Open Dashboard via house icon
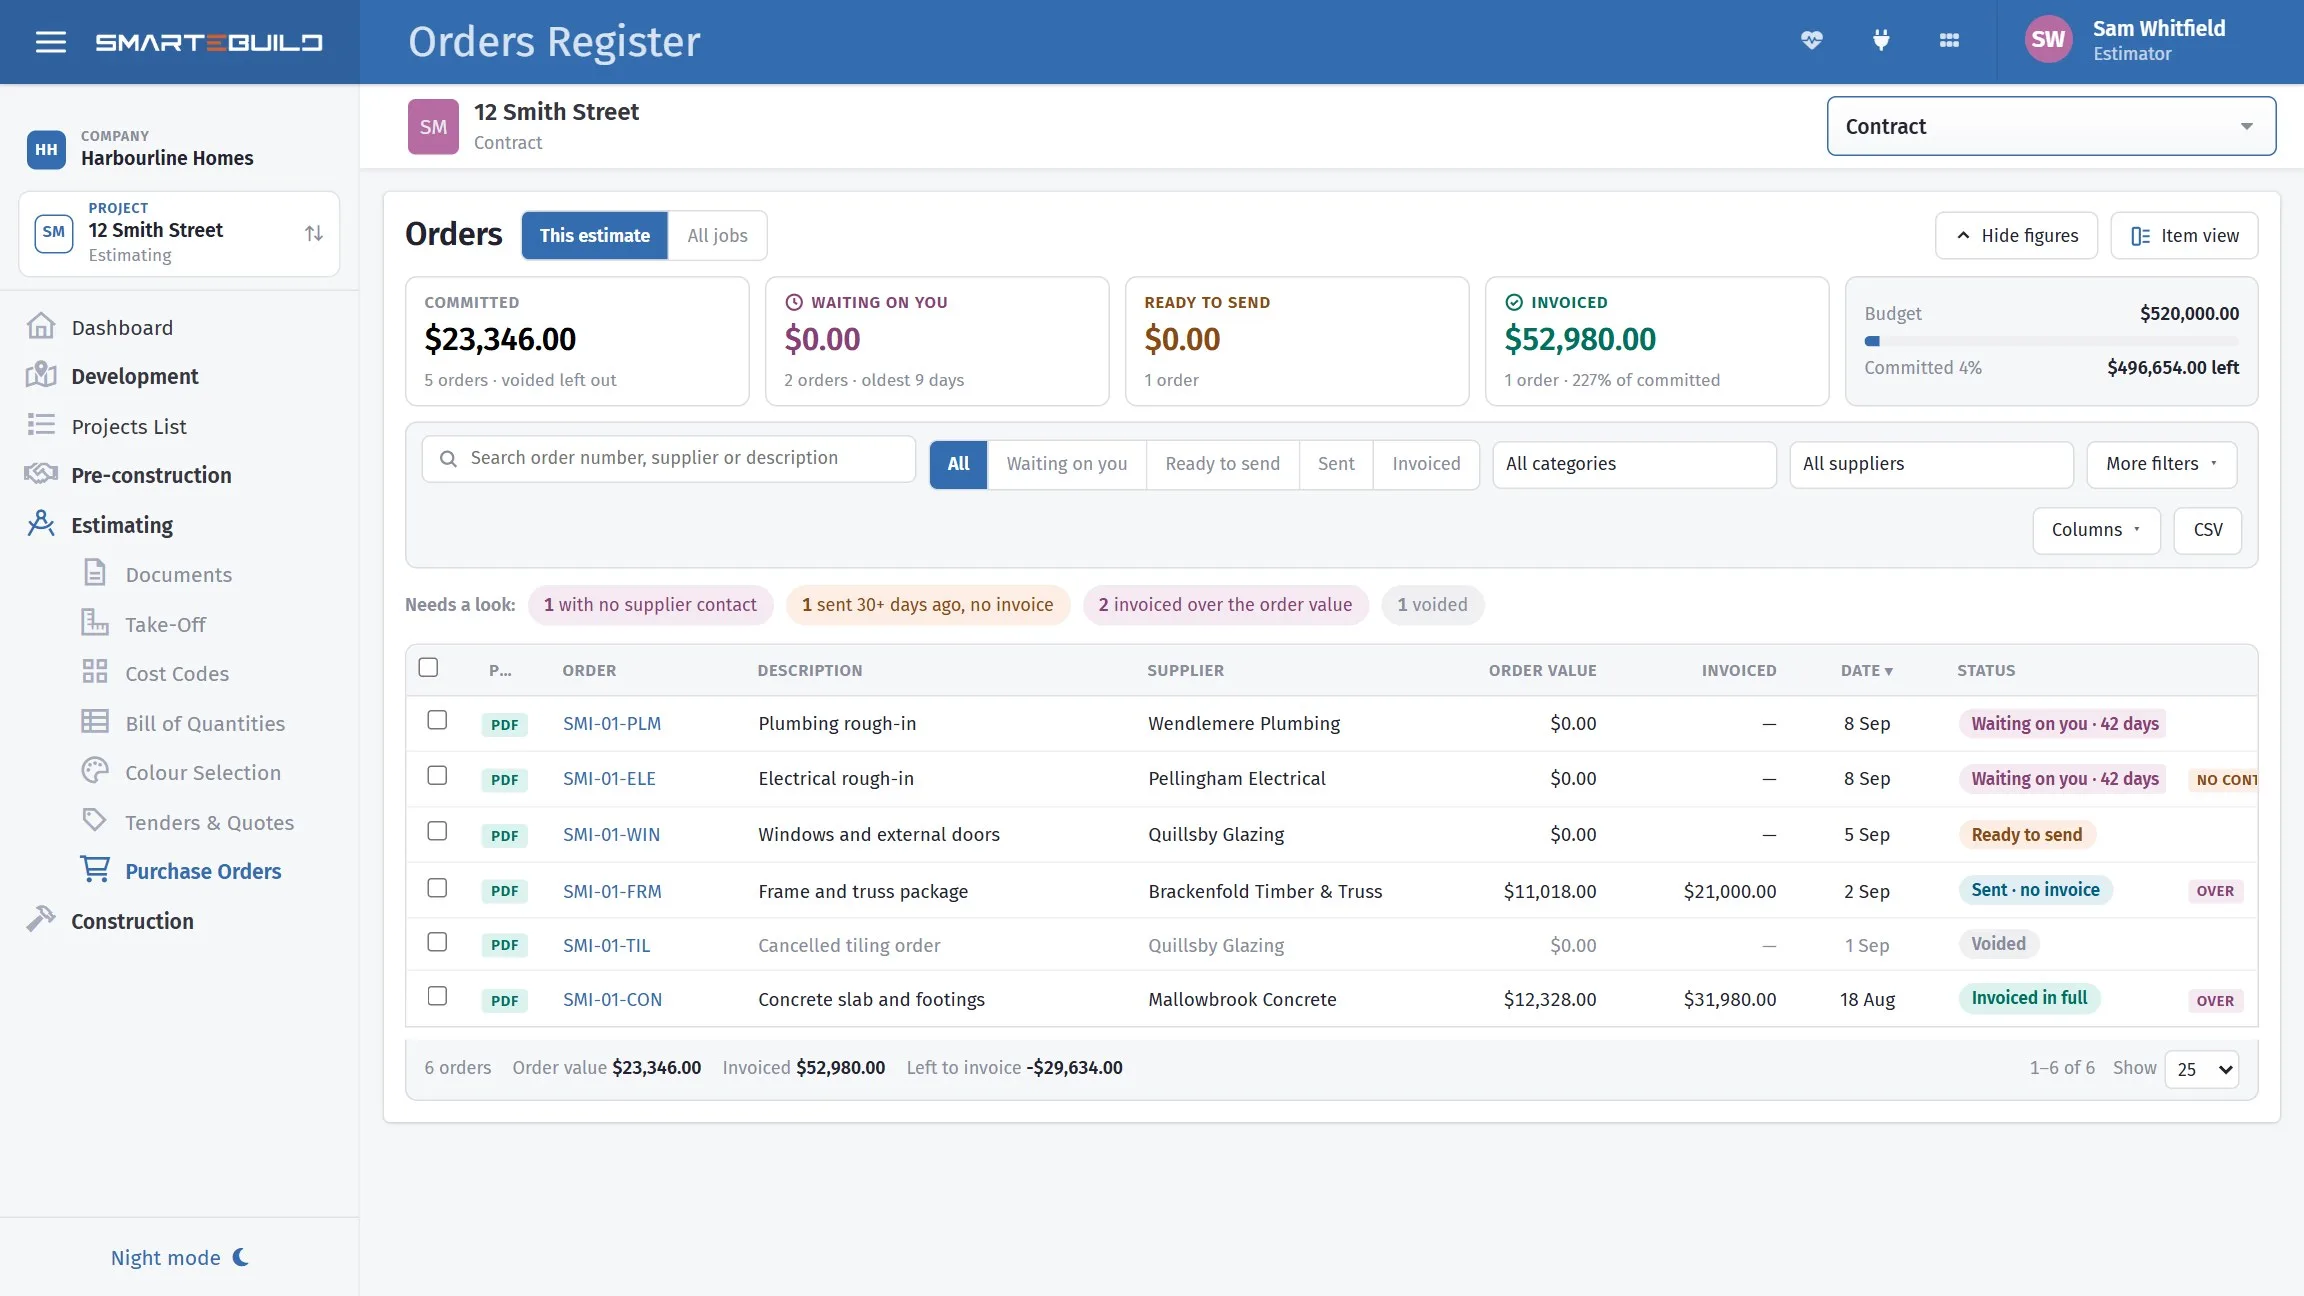Image resolution: width=2304 pixels, height=1296 pixels. tap(40, 327)
